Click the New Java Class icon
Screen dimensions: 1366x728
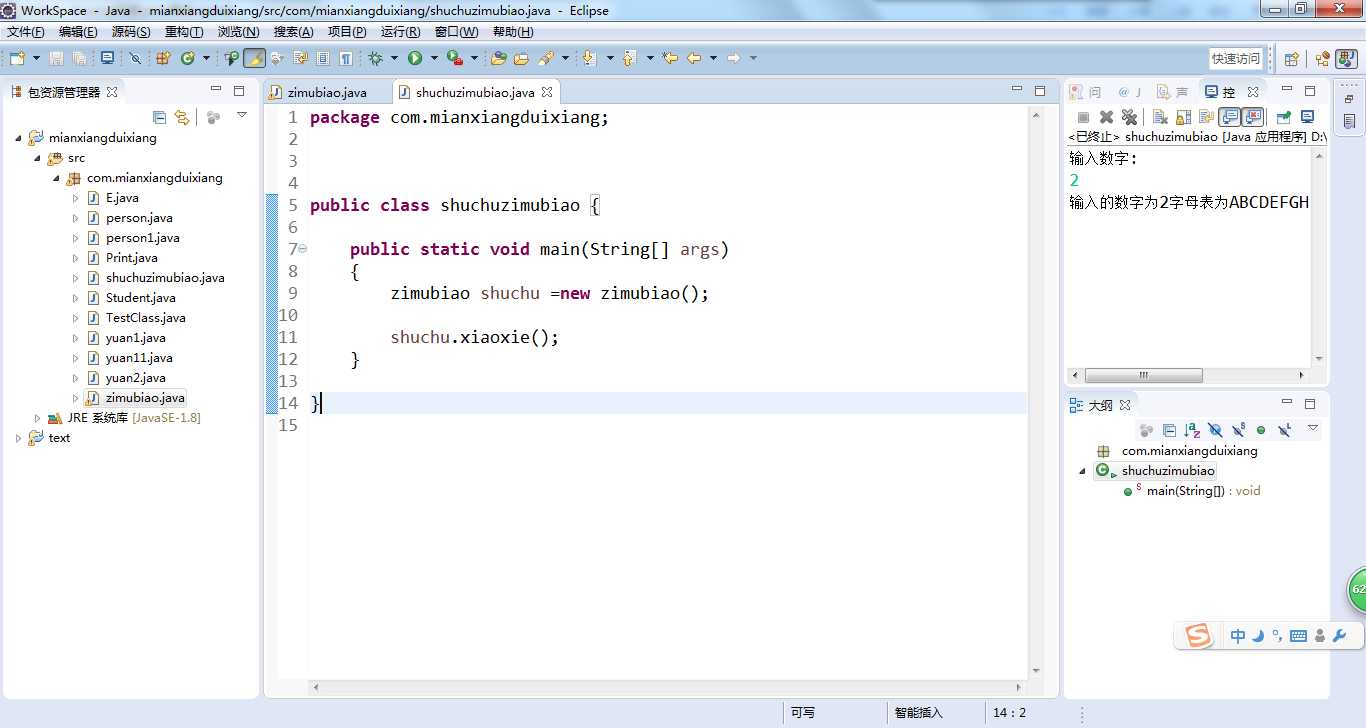coord(188,58)
